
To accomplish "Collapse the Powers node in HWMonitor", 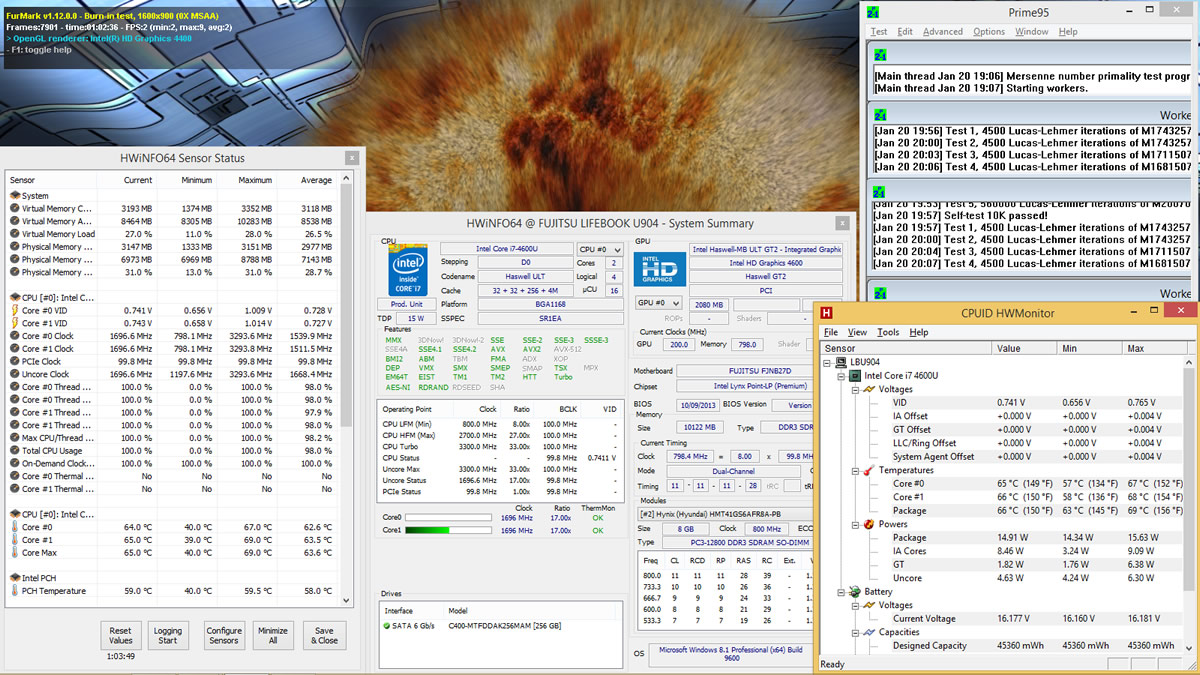I will (856, 524).
